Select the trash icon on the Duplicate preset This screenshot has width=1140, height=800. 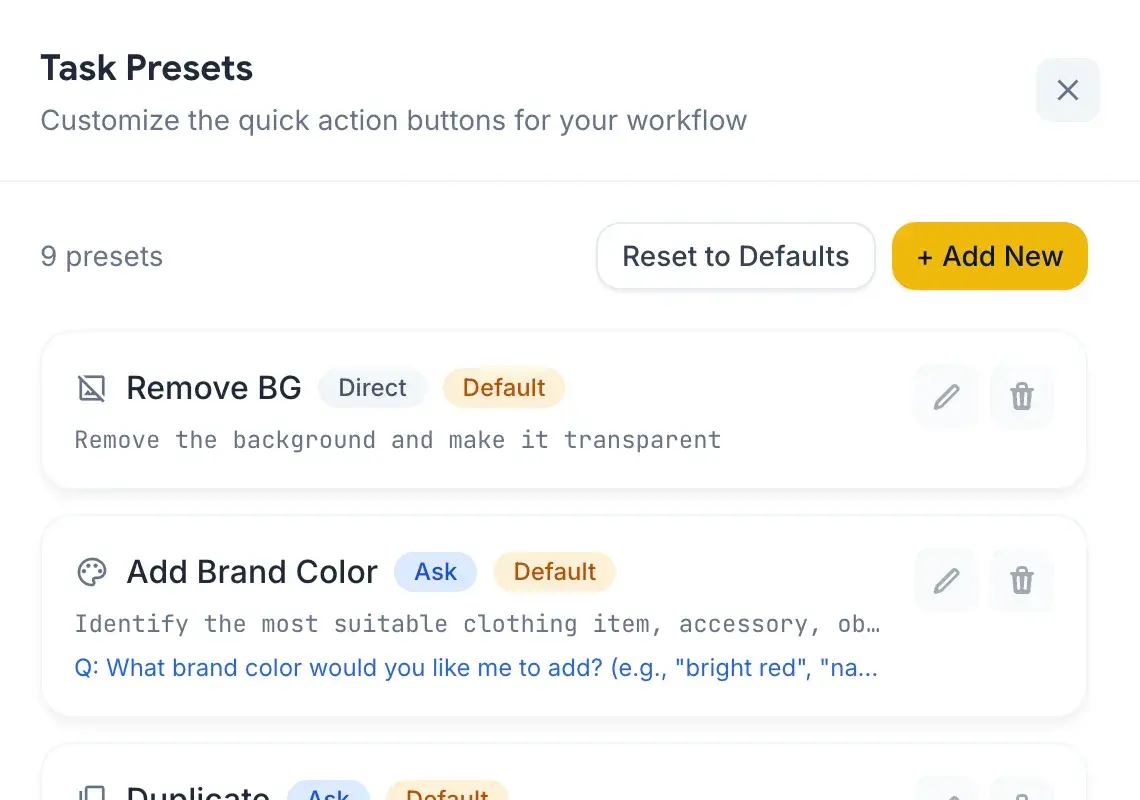1021,795
